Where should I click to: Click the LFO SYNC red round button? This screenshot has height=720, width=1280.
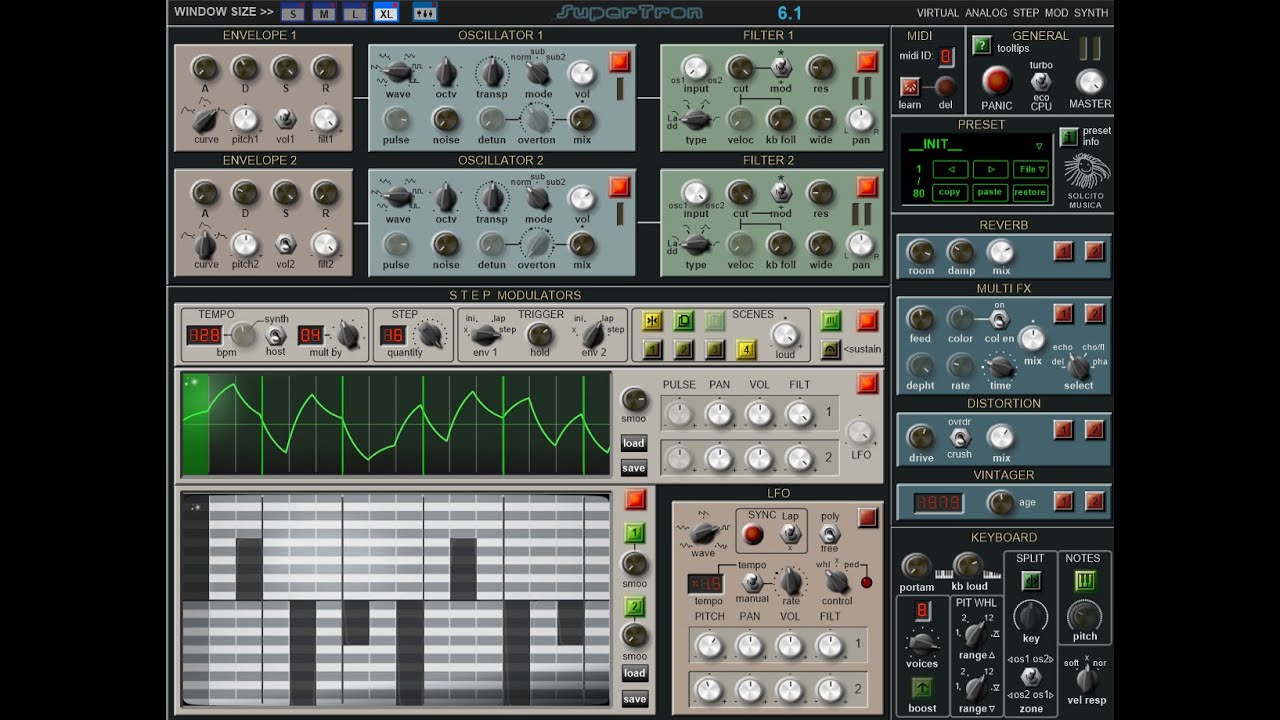753,535
